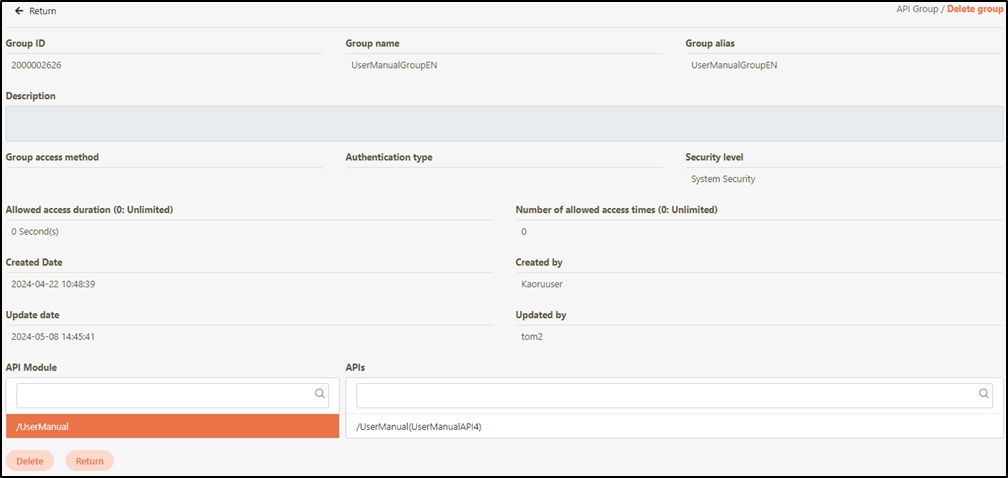Click the 0 Second(s) access duration value
This screenshot has height=478, width=1008.
(x=36, y=231)
